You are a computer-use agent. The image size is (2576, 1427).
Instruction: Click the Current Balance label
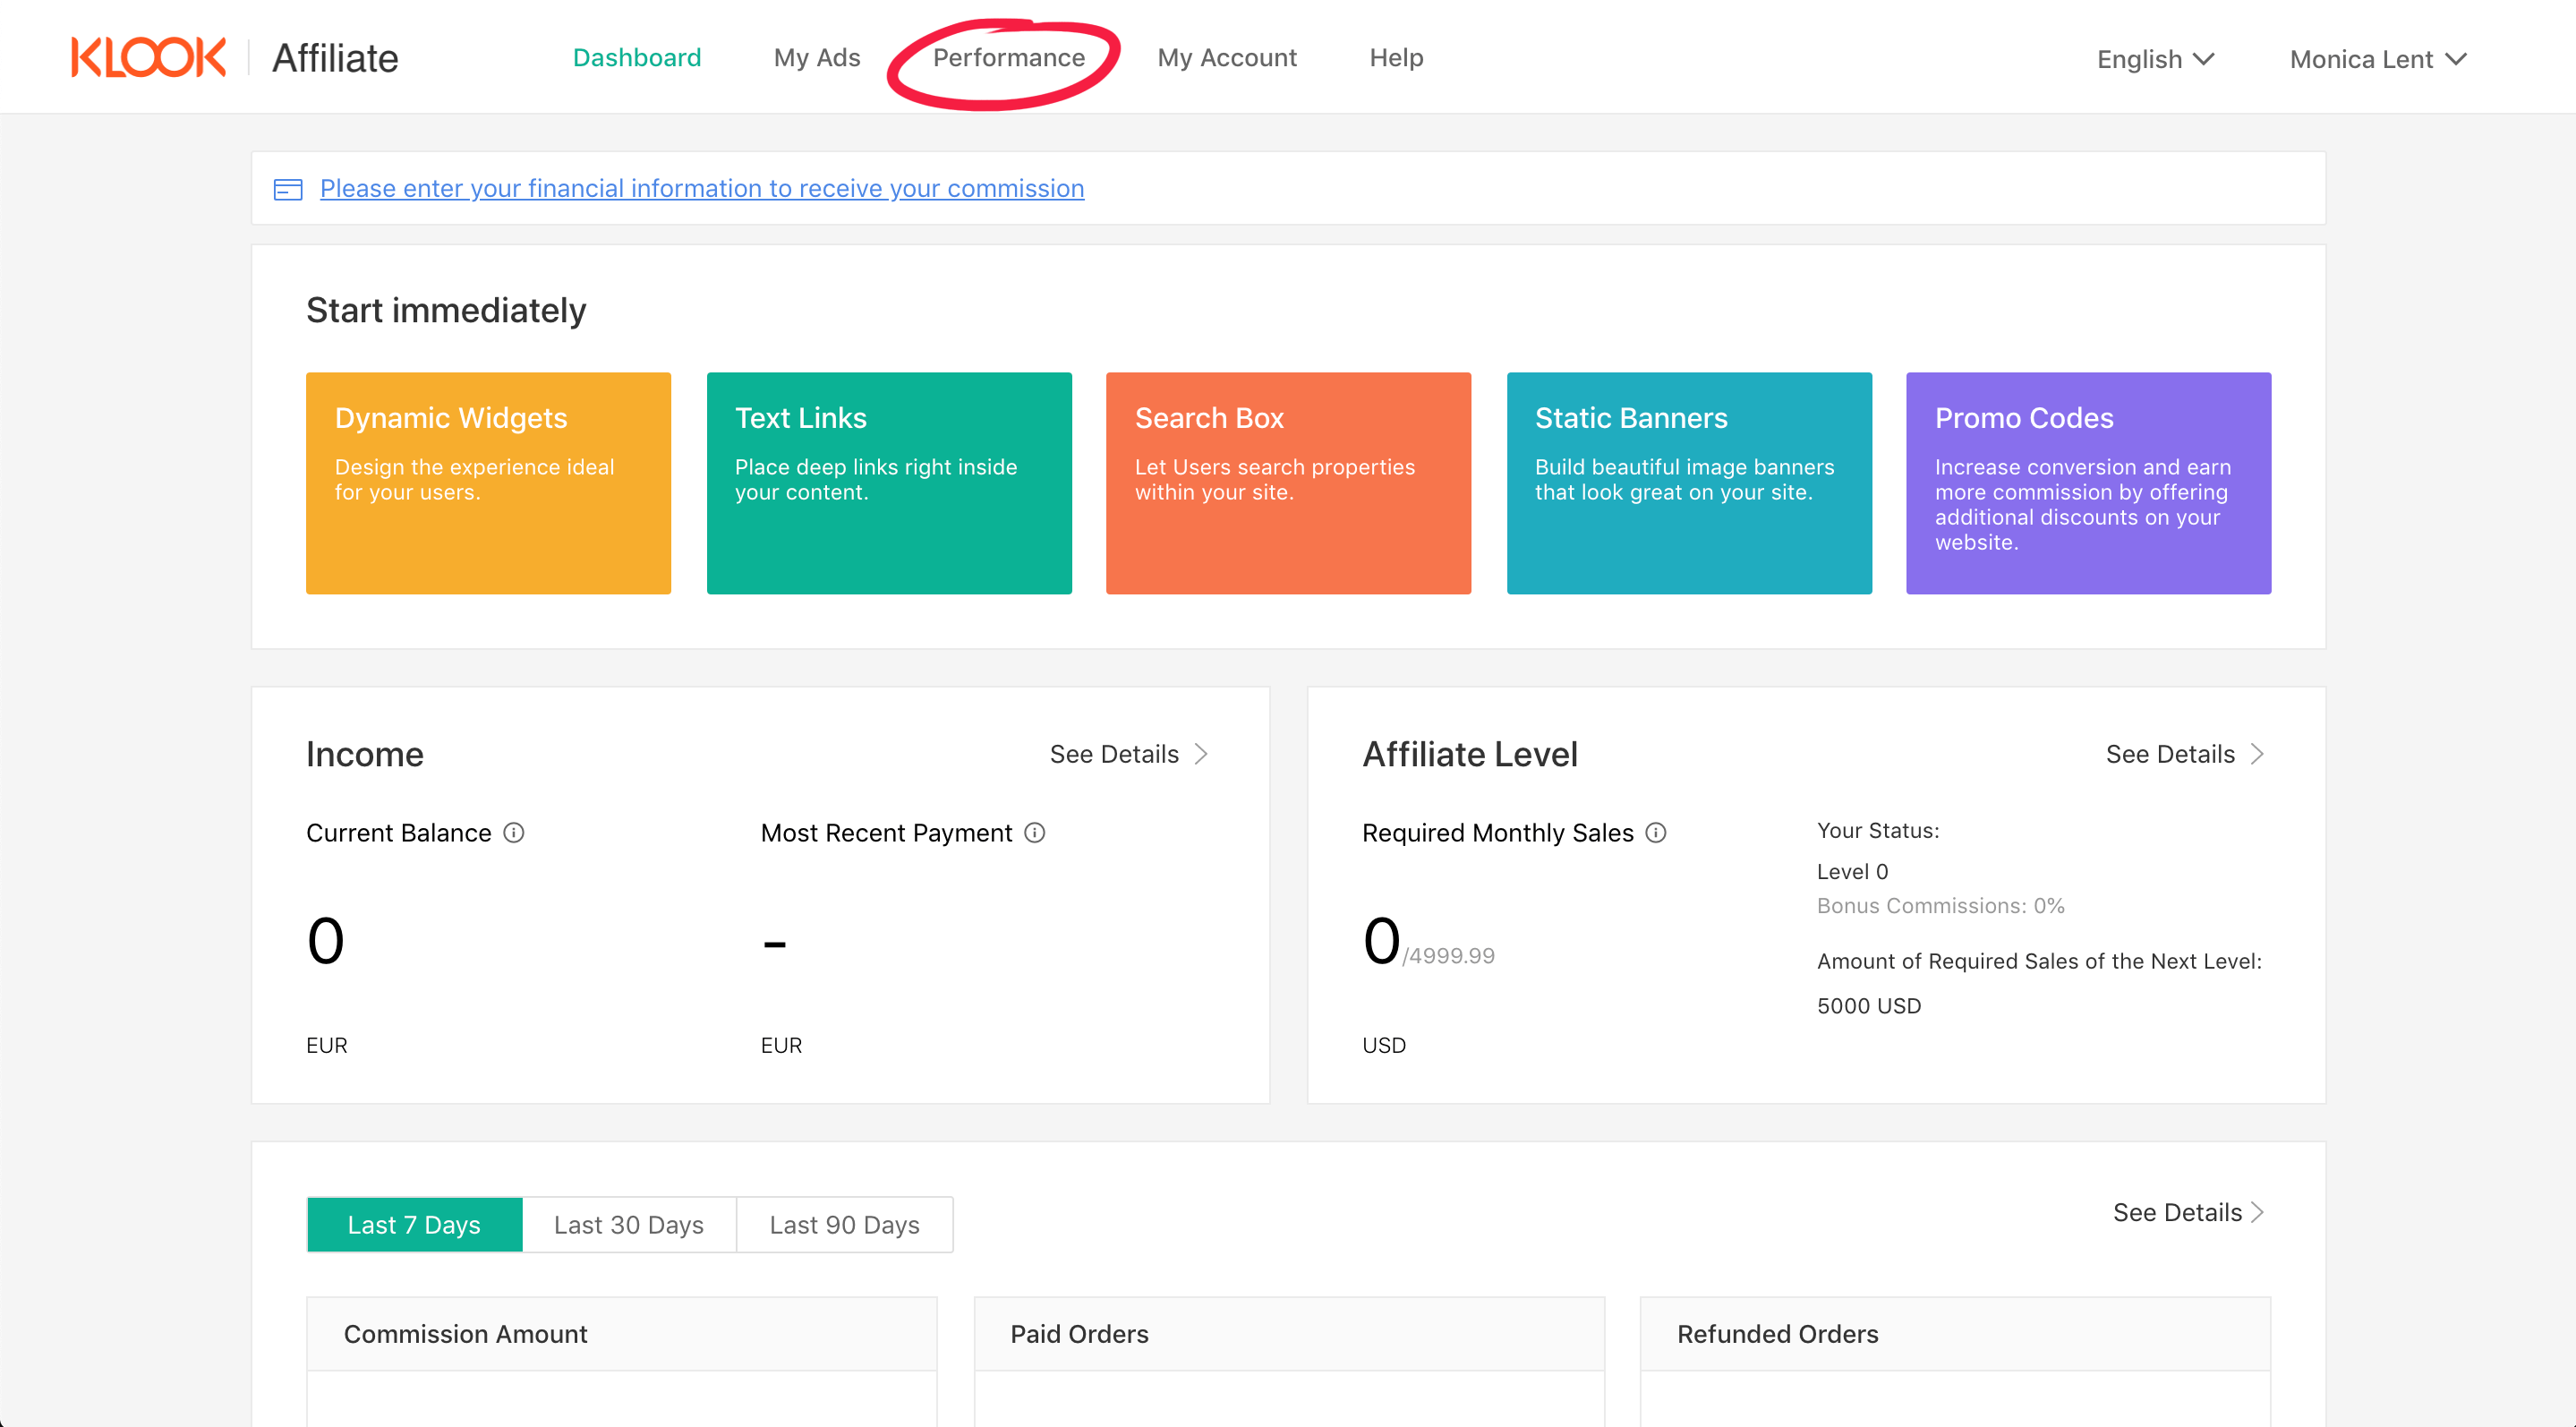(x=399, y=833)
